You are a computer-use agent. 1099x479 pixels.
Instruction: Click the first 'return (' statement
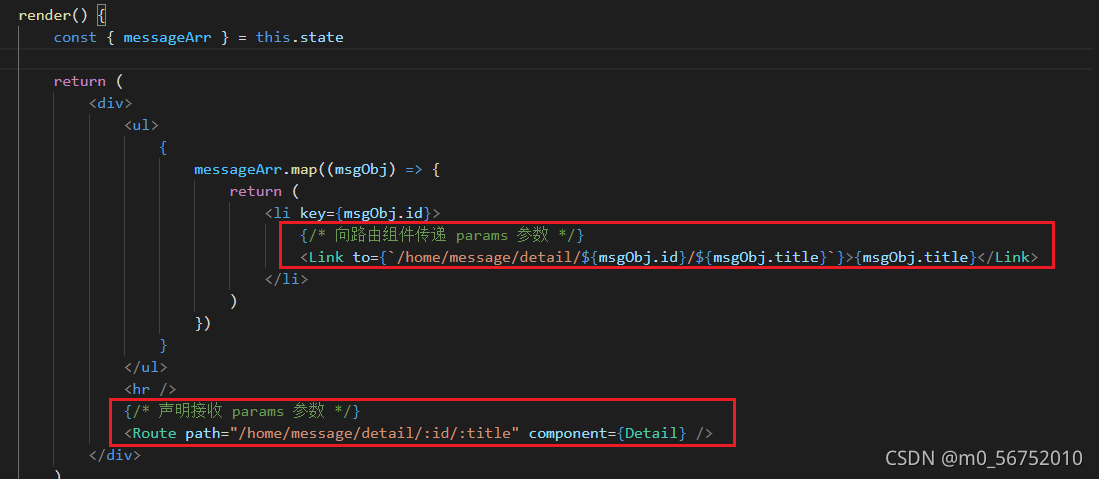88,81
